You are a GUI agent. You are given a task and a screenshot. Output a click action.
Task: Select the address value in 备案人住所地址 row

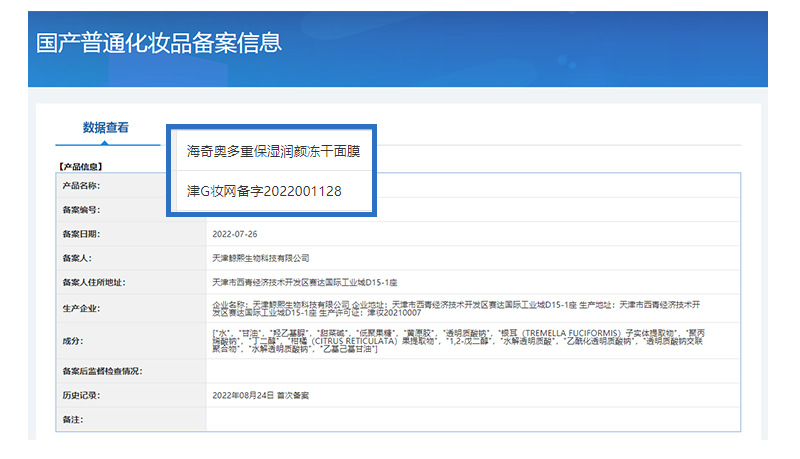[x=305, y=283]
